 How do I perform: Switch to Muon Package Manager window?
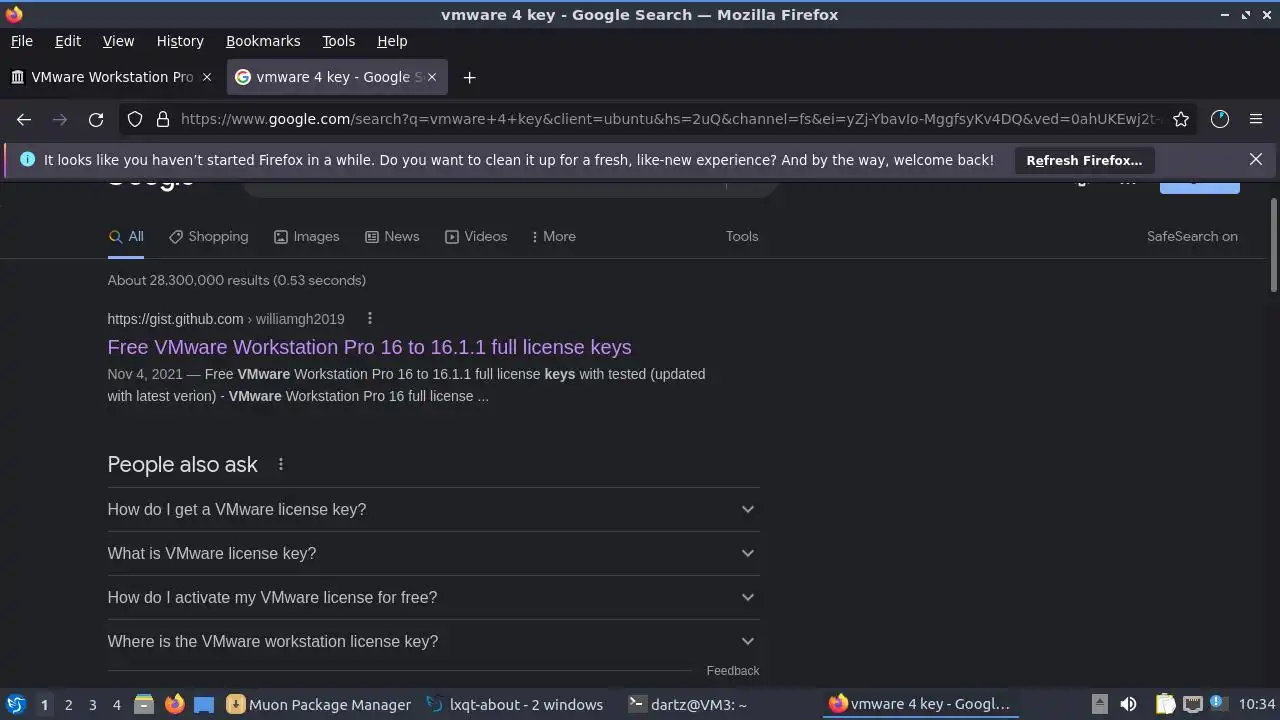pyautogui.click(x=319, y=705)
